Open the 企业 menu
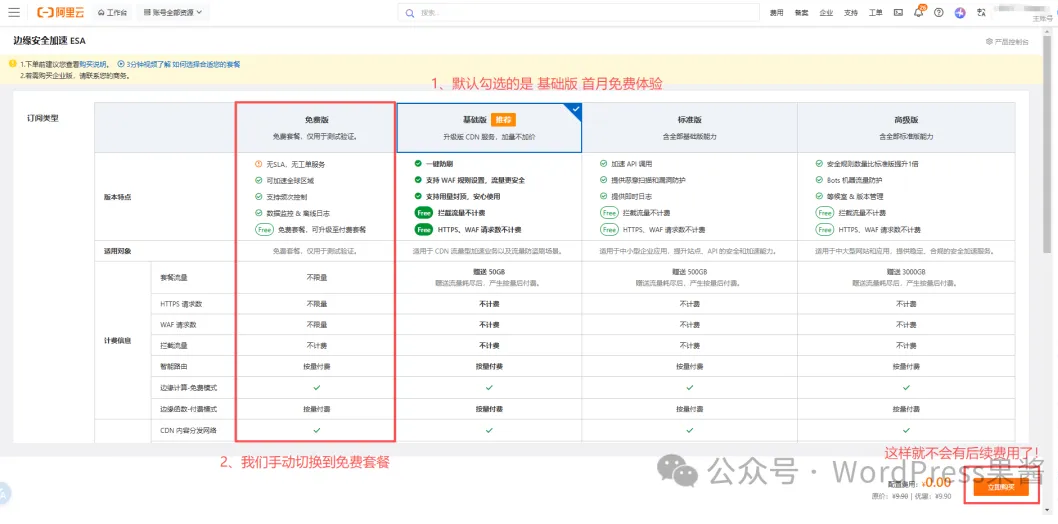Viewport: 1058px width, 524px height. coord(826,12)
